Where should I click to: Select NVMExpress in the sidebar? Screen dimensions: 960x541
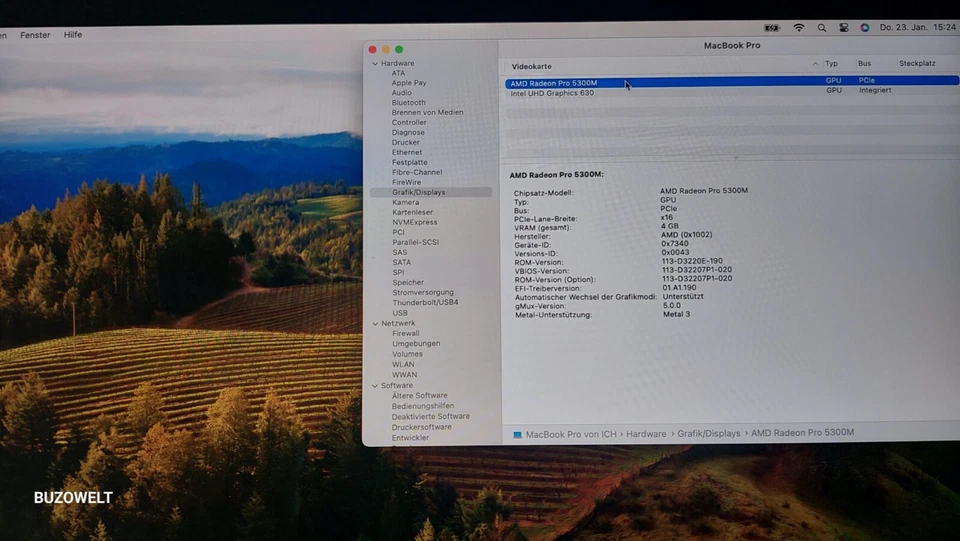coord(414,222)
